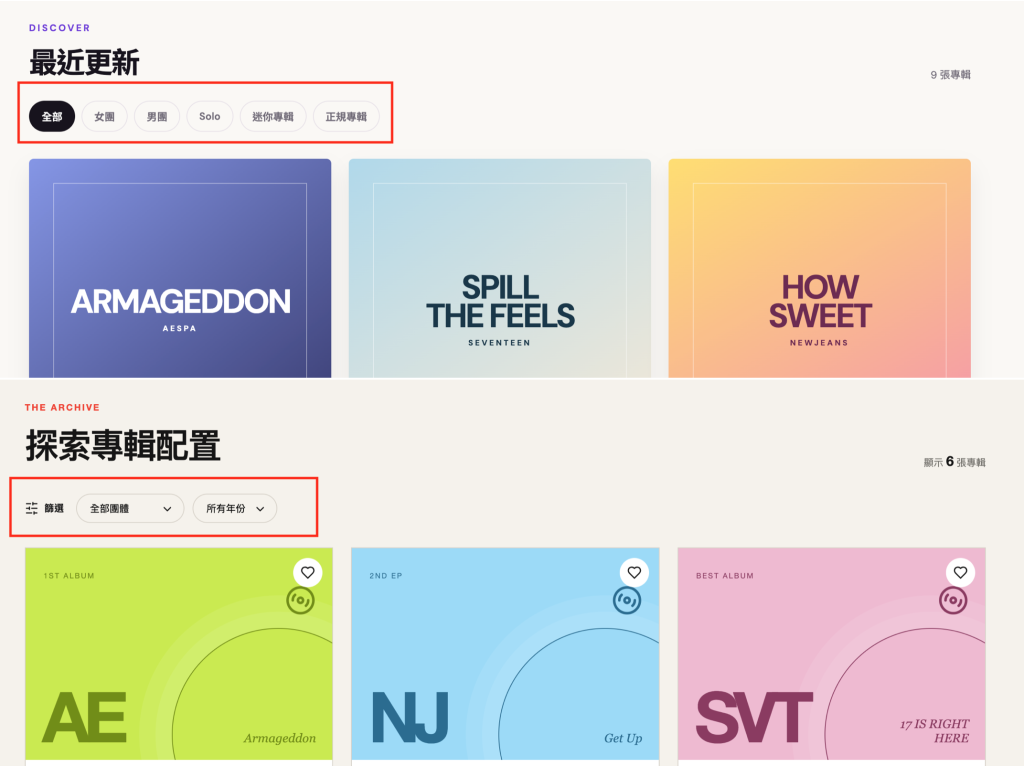Click the 1ST ALBUM label
Screen dimensions: 1024x766
(69, 576)
